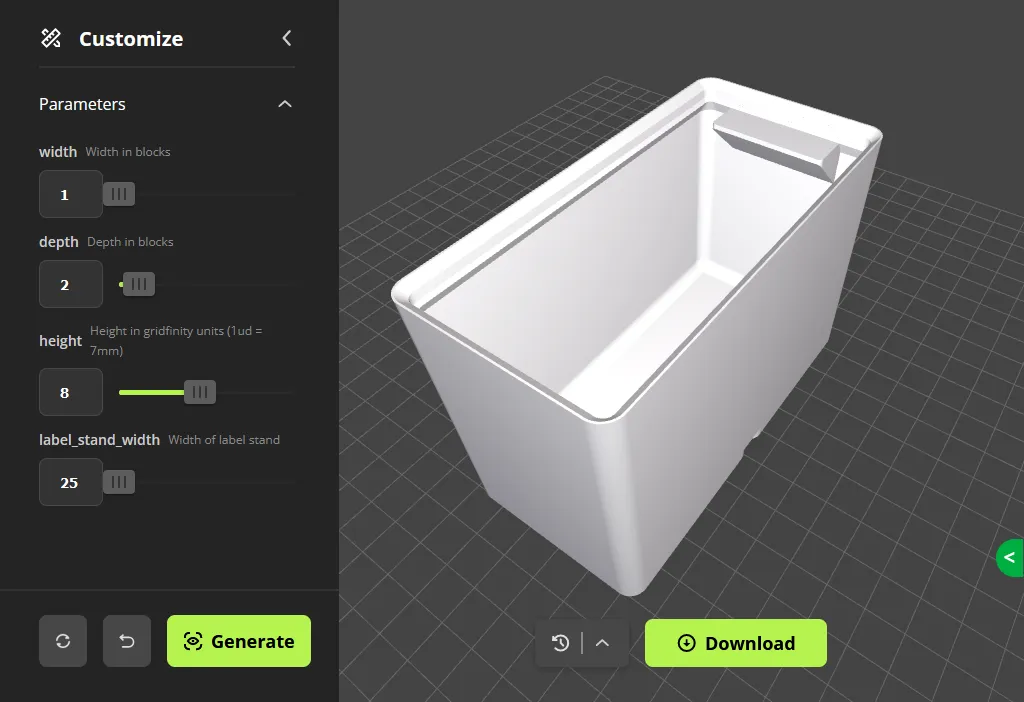Click the height value field showing 8
This screenshot has width=1024, height=702.
[x=70, y=391]
